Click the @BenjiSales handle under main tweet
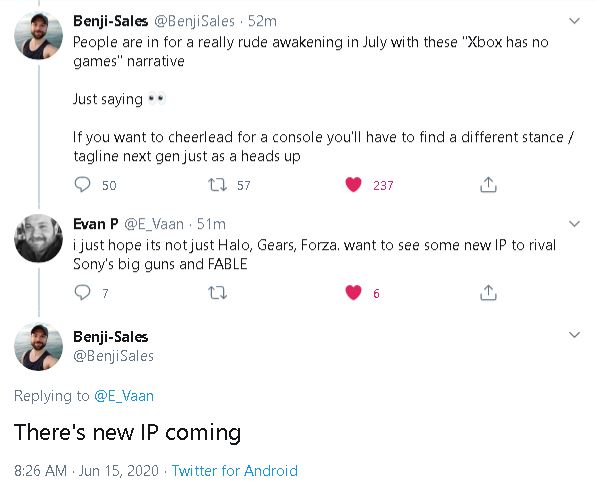Screen dimensions: 597x489 (113, 356)
